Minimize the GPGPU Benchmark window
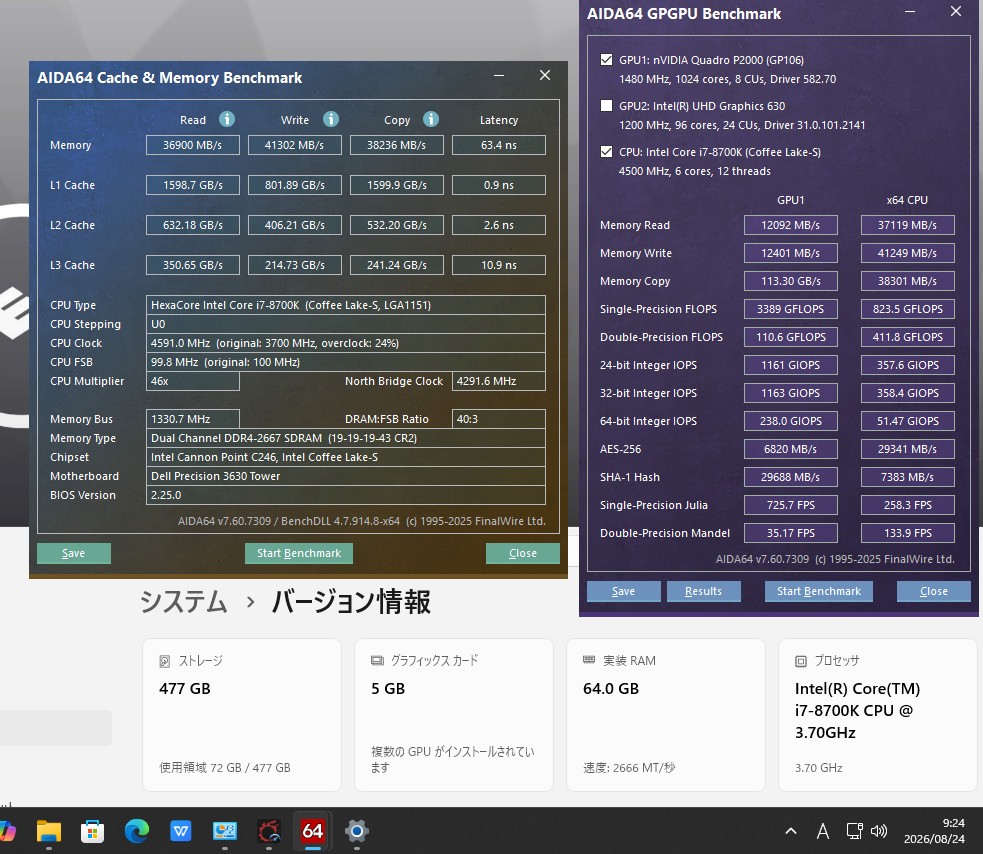 [910, 12]
